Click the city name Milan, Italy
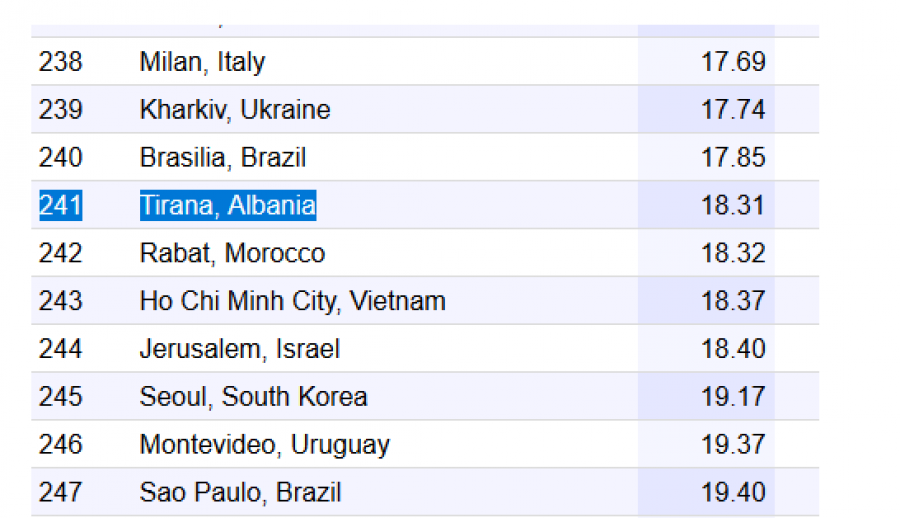The image size is (900, 518). [202, 62]
